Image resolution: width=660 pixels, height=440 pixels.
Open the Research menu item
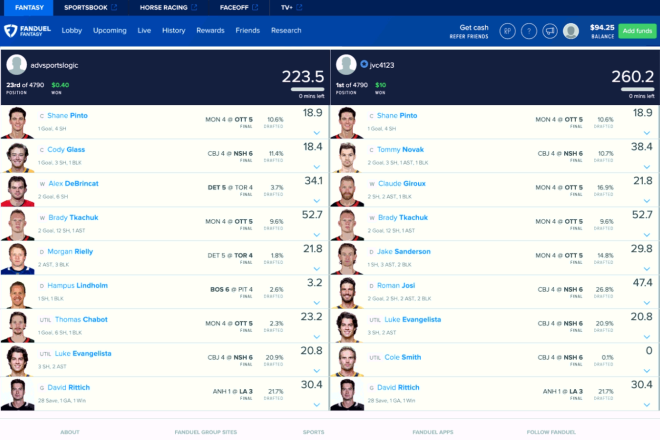286,30
